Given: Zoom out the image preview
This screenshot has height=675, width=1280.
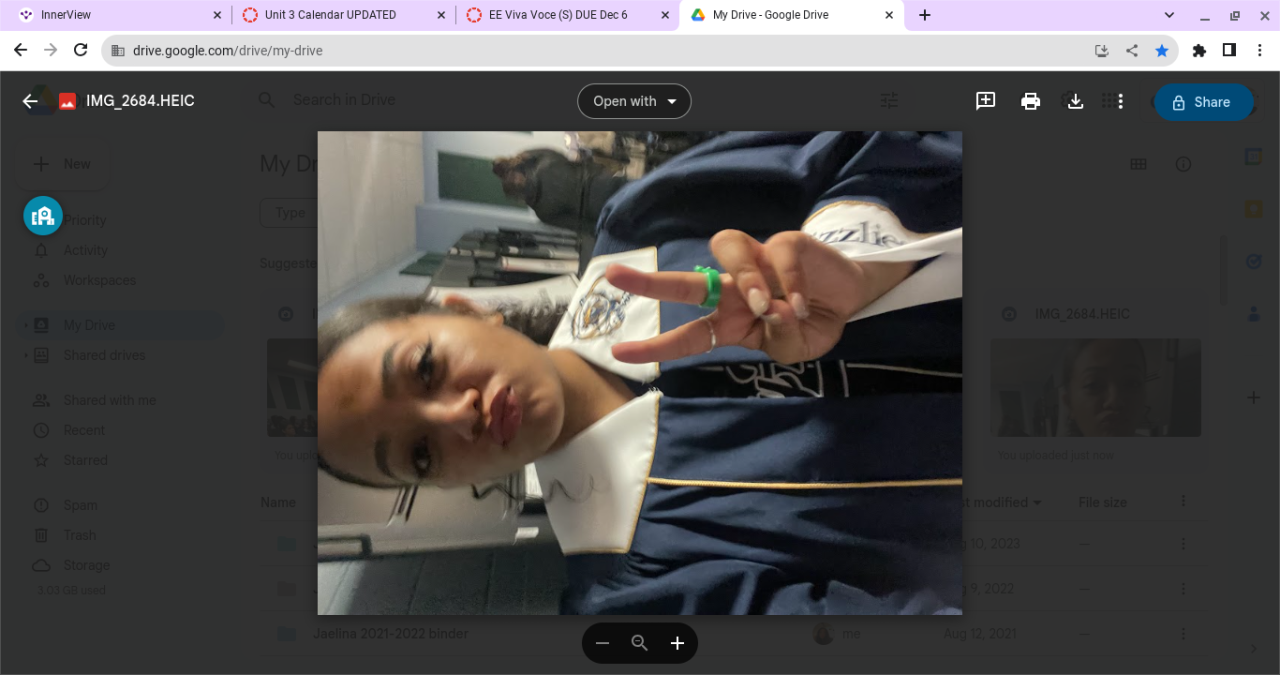Looking at the screenshot, I should pos(602,643).
